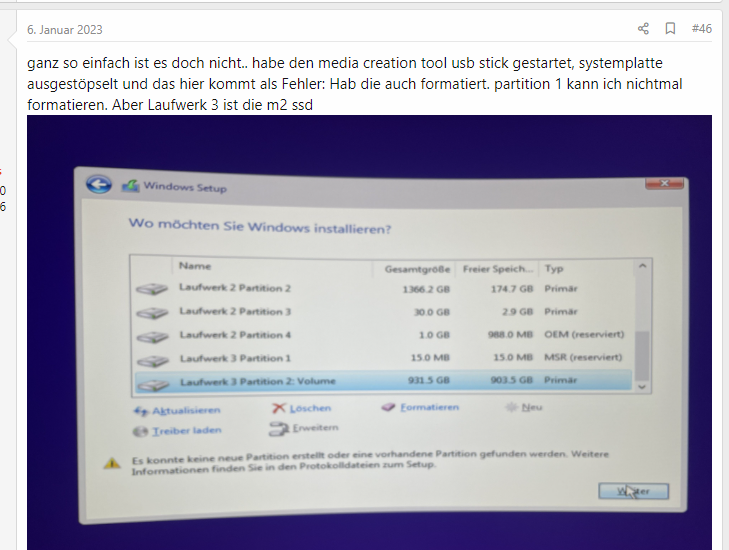Select row Laufwerk 2 Partition 4

tap(383, 335)
